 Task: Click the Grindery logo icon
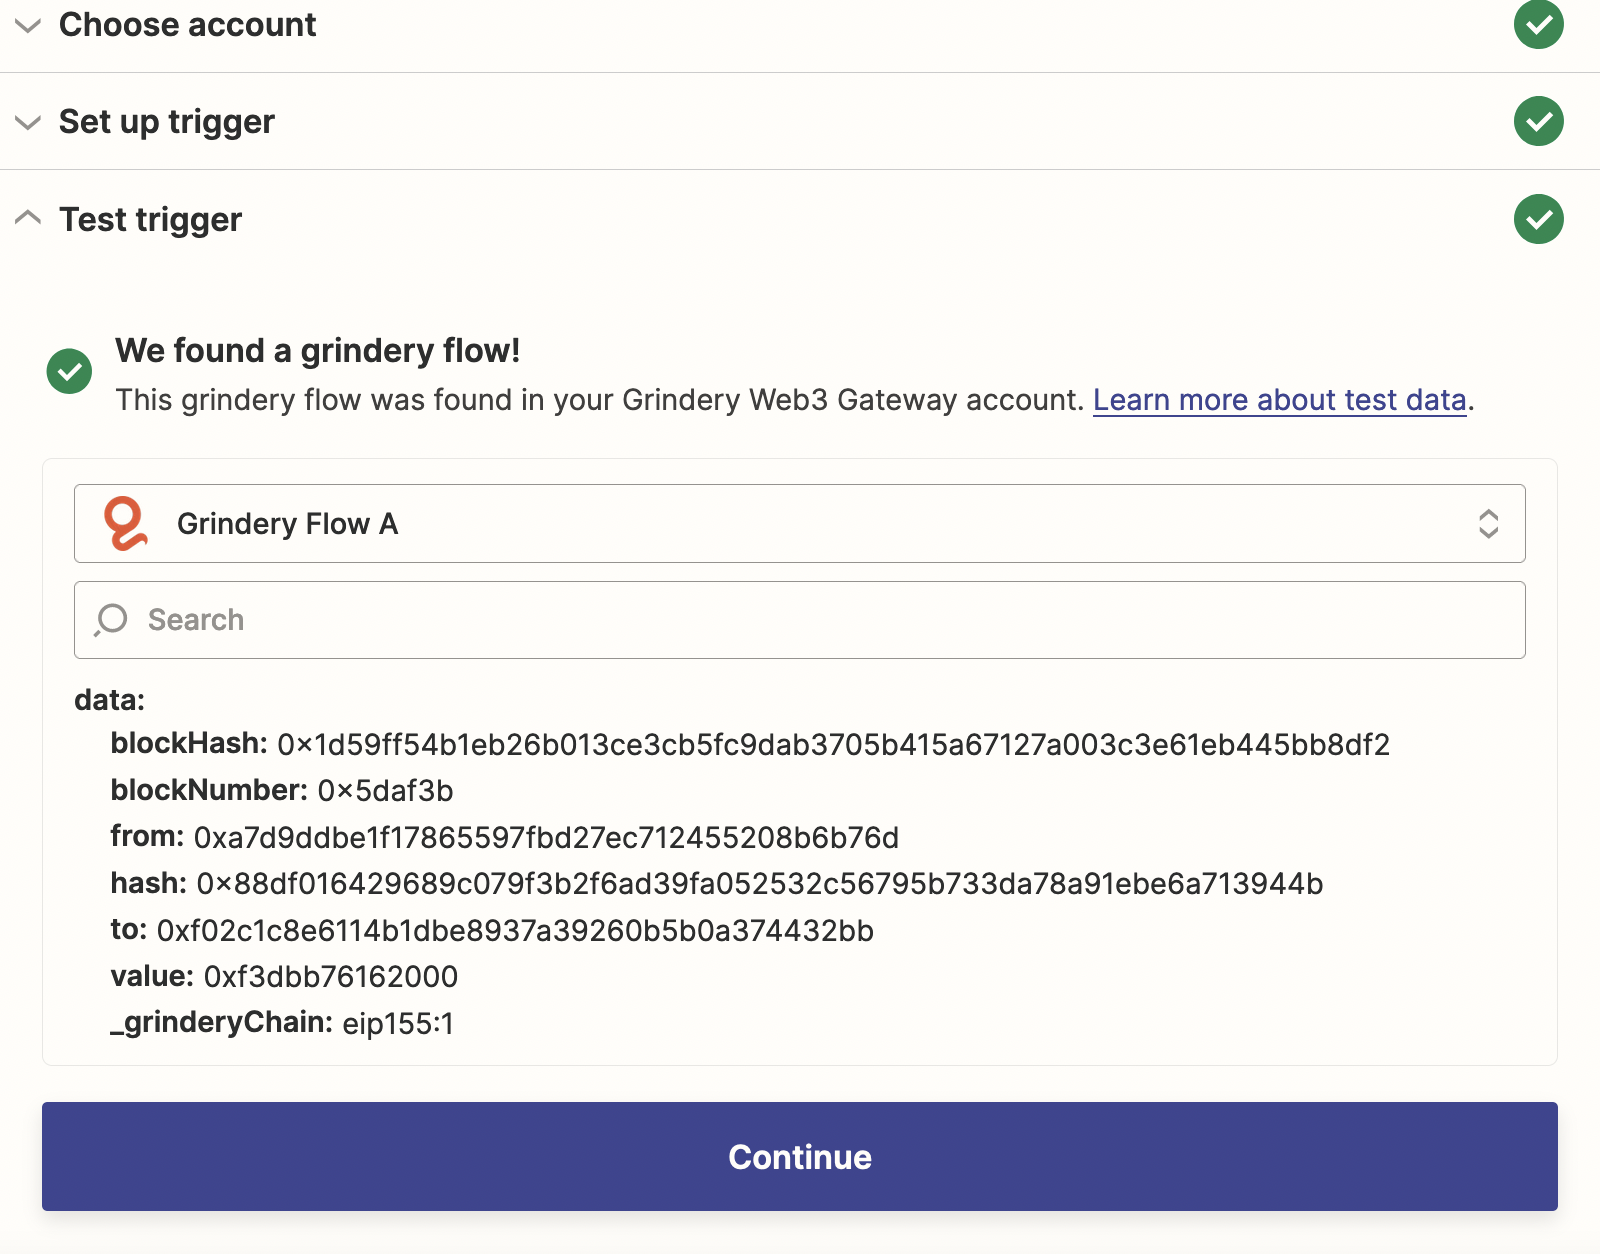126,524
